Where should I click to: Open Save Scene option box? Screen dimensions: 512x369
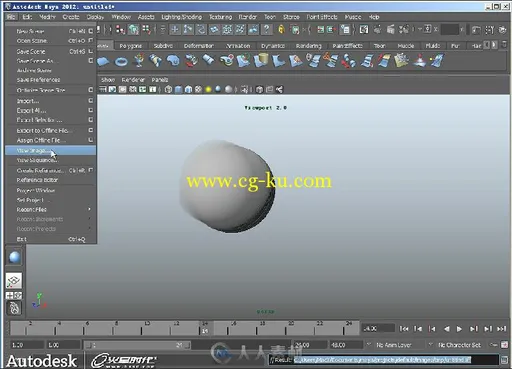91,51
